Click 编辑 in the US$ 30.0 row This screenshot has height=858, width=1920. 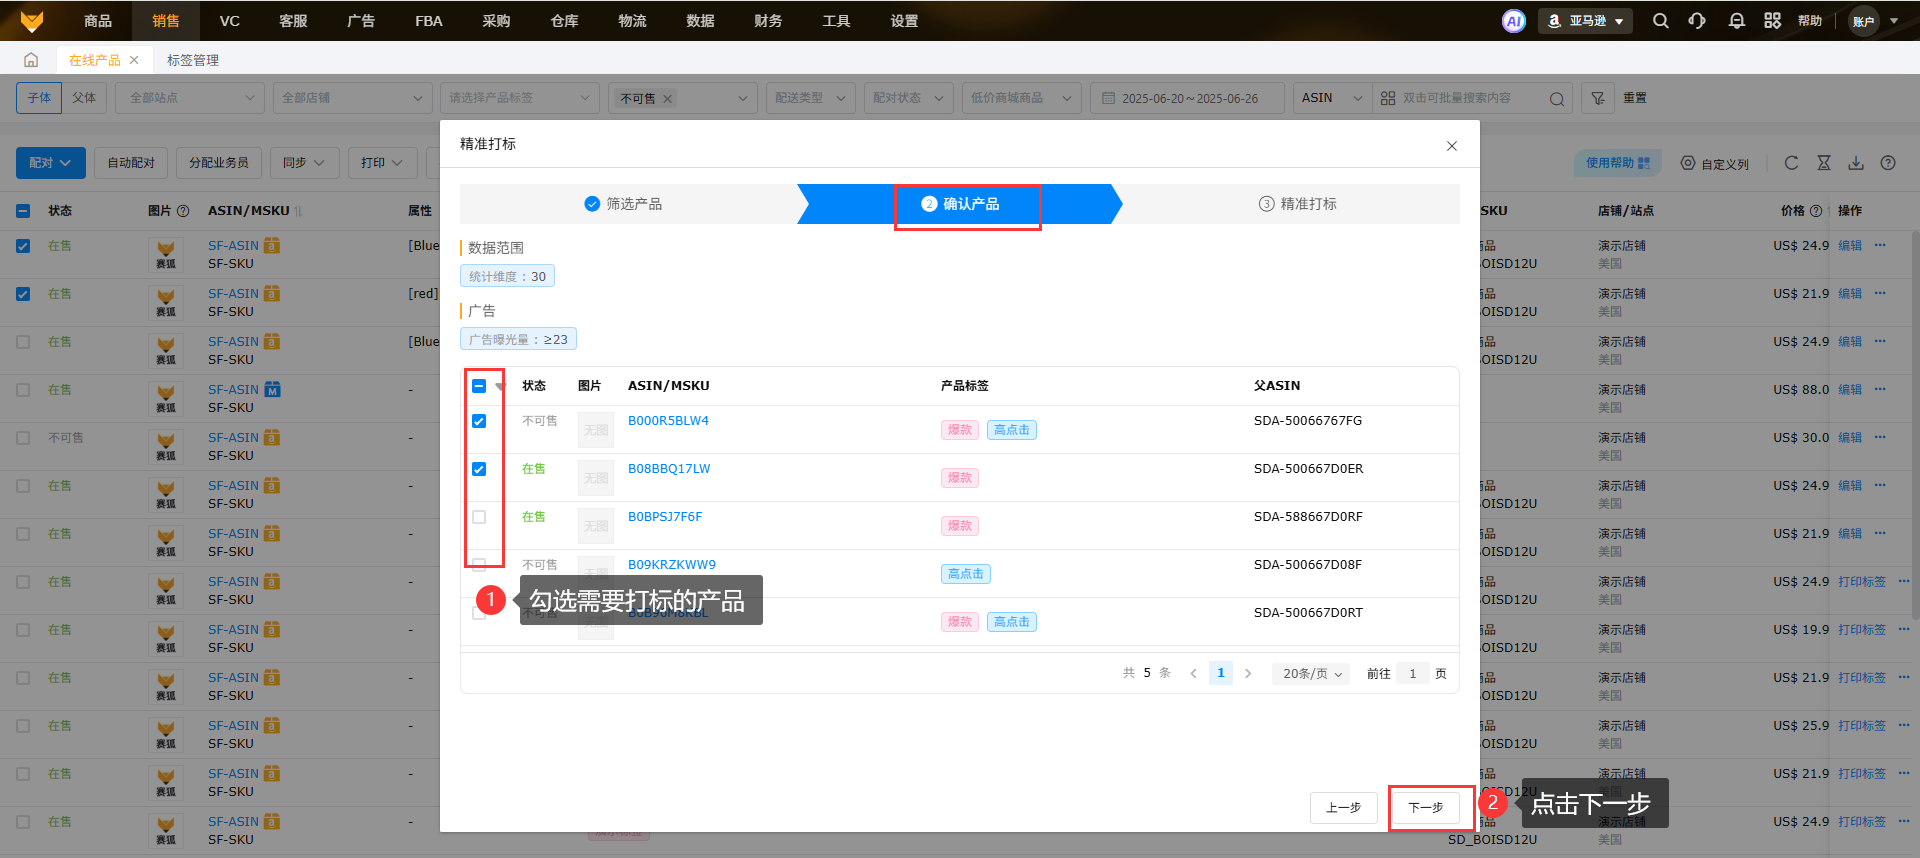pos(1850,438)
